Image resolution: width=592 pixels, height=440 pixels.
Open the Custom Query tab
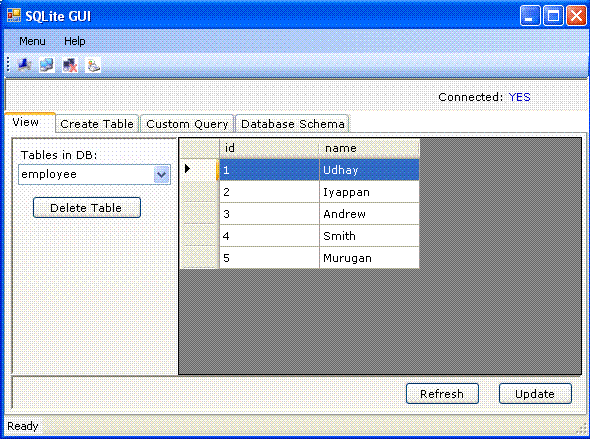[x=187, y=124]
